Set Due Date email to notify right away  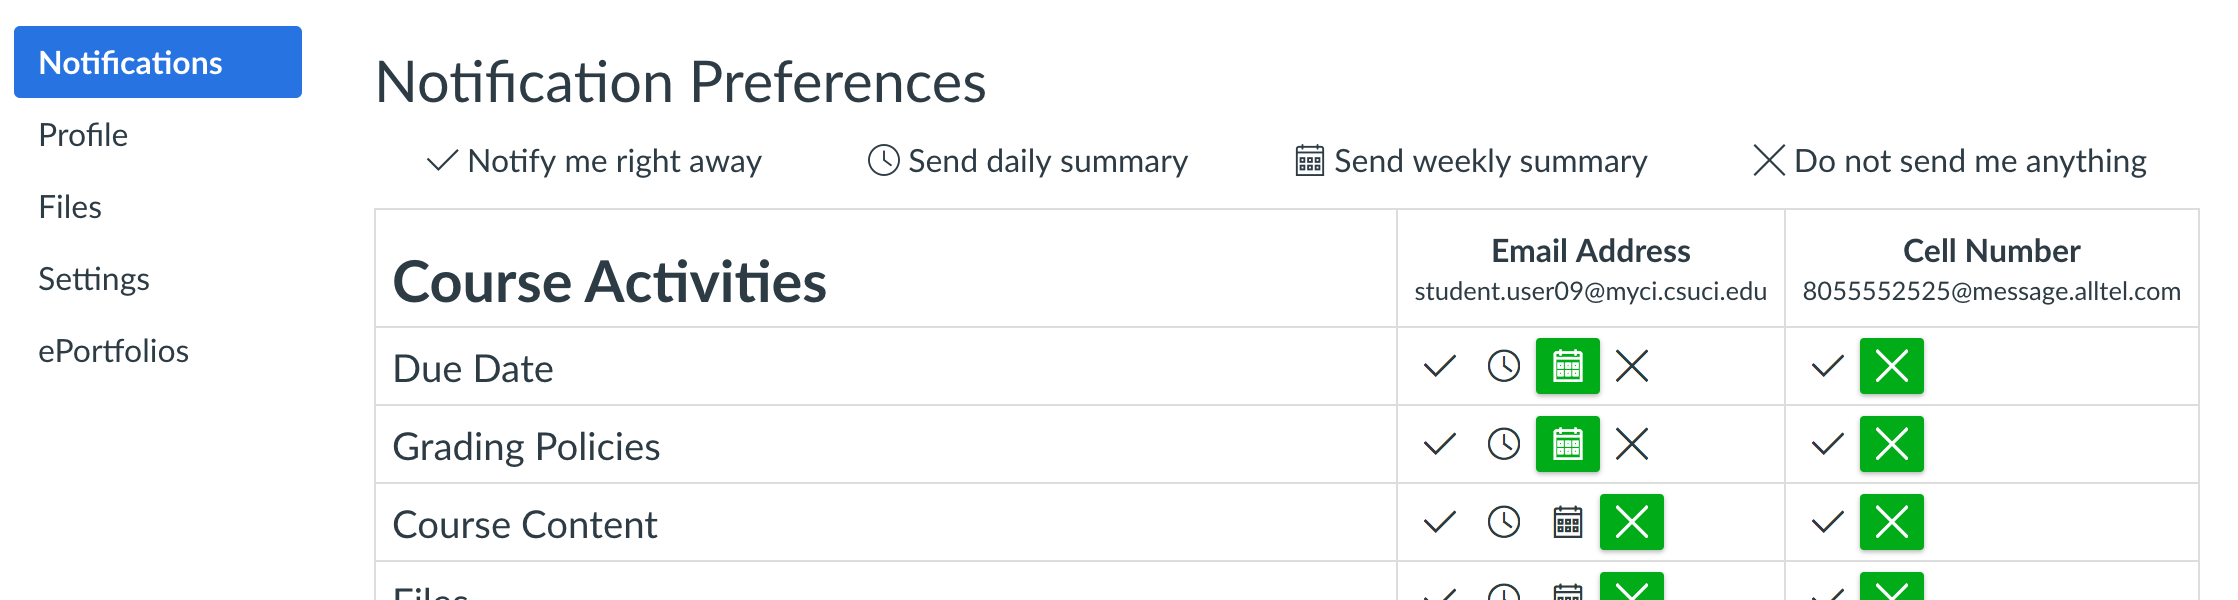1439,366
